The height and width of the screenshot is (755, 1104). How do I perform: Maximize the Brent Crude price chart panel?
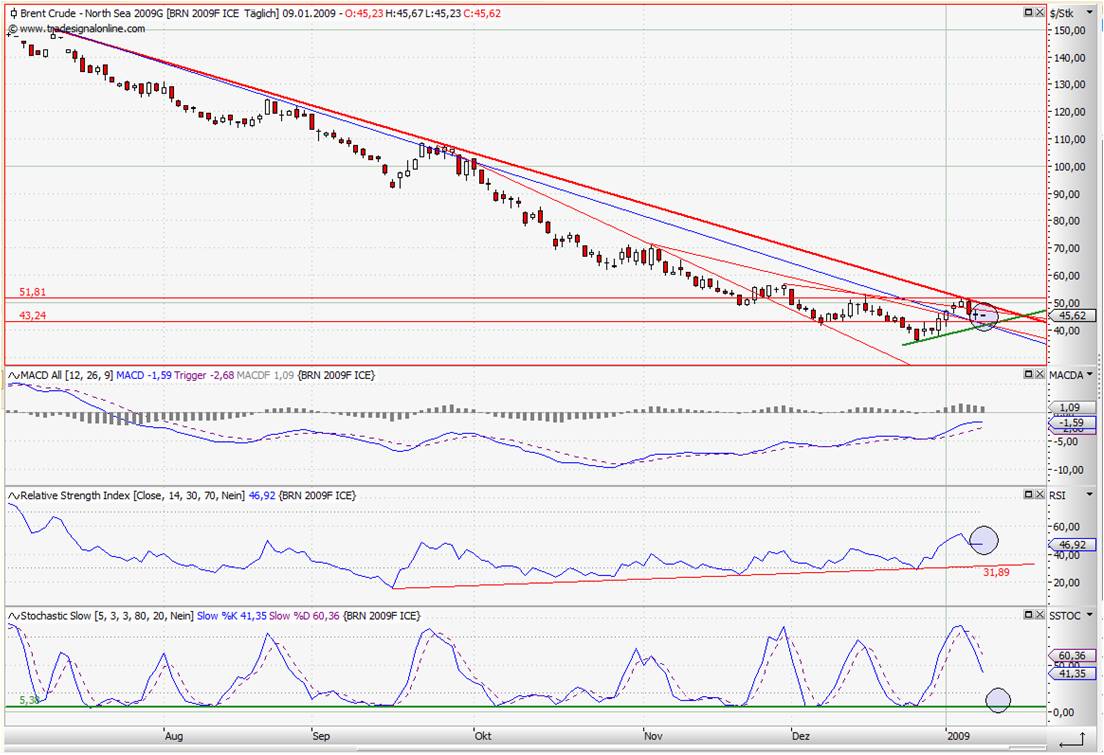1027,13
